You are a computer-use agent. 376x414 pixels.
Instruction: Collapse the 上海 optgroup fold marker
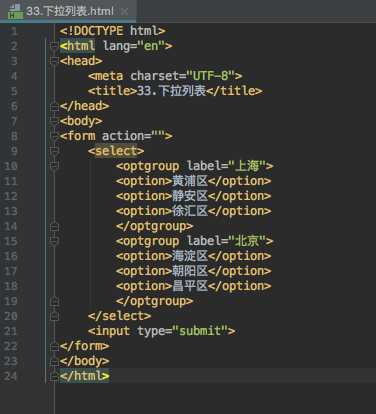click(54, 166)
